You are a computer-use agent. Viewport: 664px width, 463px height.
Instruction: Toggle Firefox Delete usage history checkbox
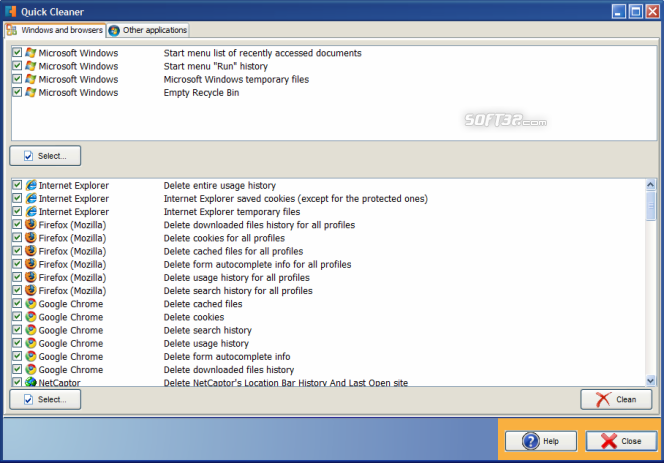(x=17, y=277)
